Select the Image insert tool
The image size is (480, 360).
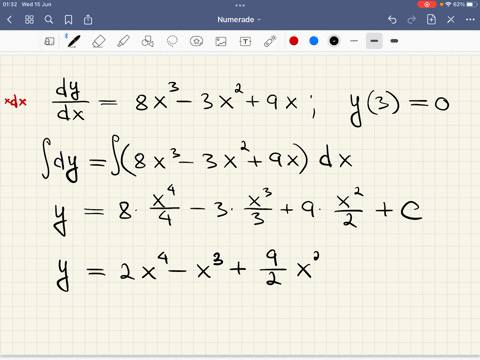click(221, 42)
